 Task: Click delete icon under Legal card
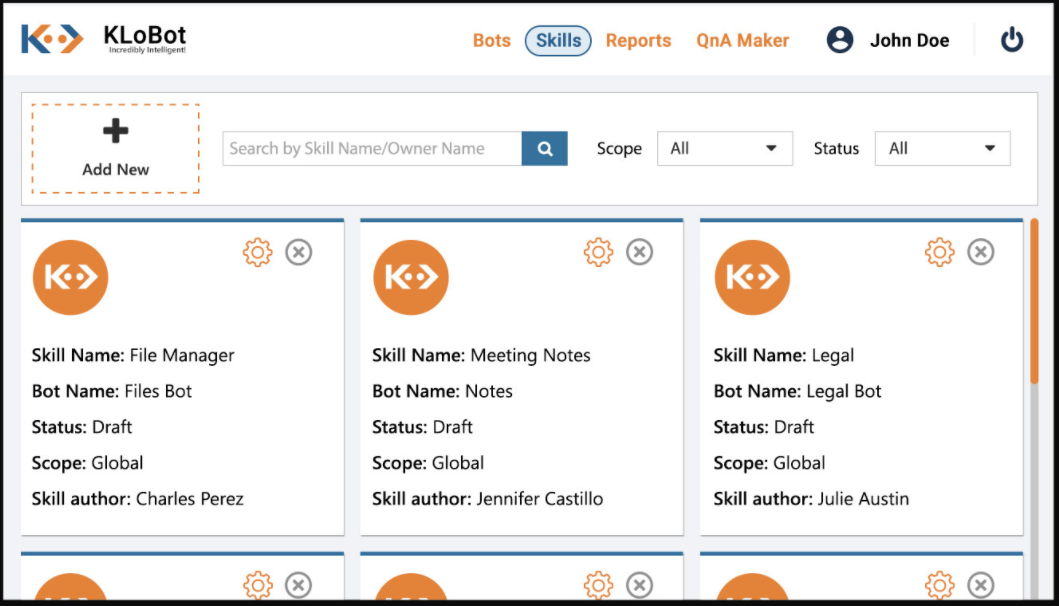[981, 585]
